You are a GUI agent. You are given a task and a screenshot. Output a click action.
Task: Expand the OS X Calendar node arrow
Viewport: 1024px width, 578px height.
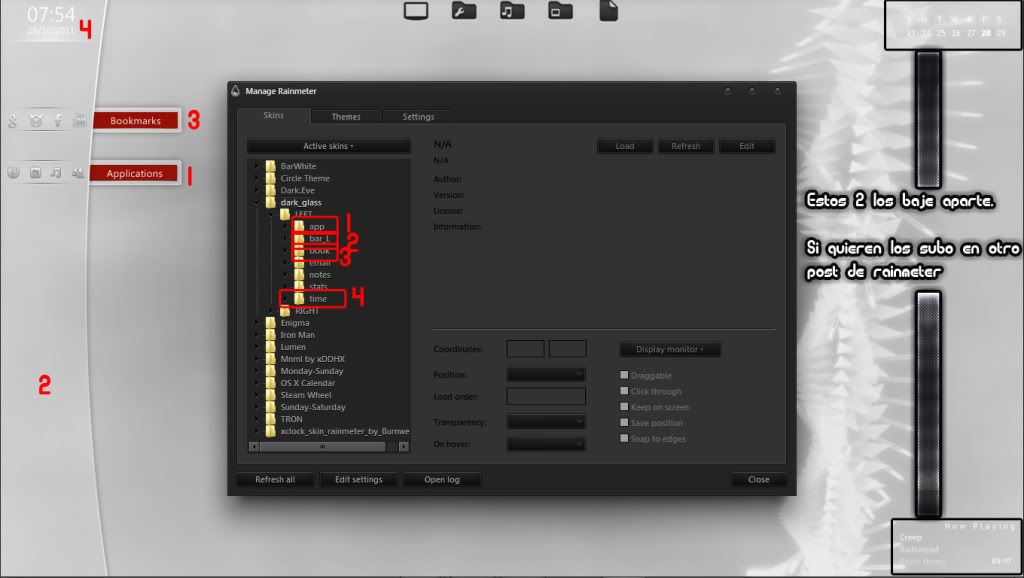pyautogui.click(x=257, y=383)
